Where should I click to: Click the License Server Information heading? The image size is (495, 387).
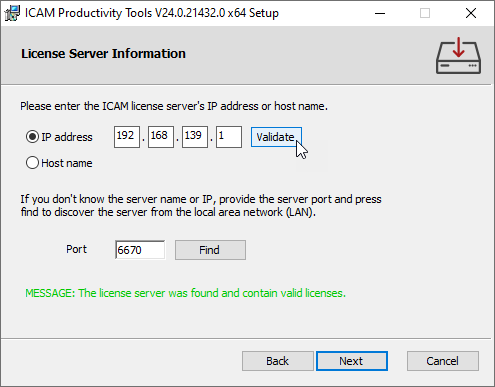tap(103, 54)
